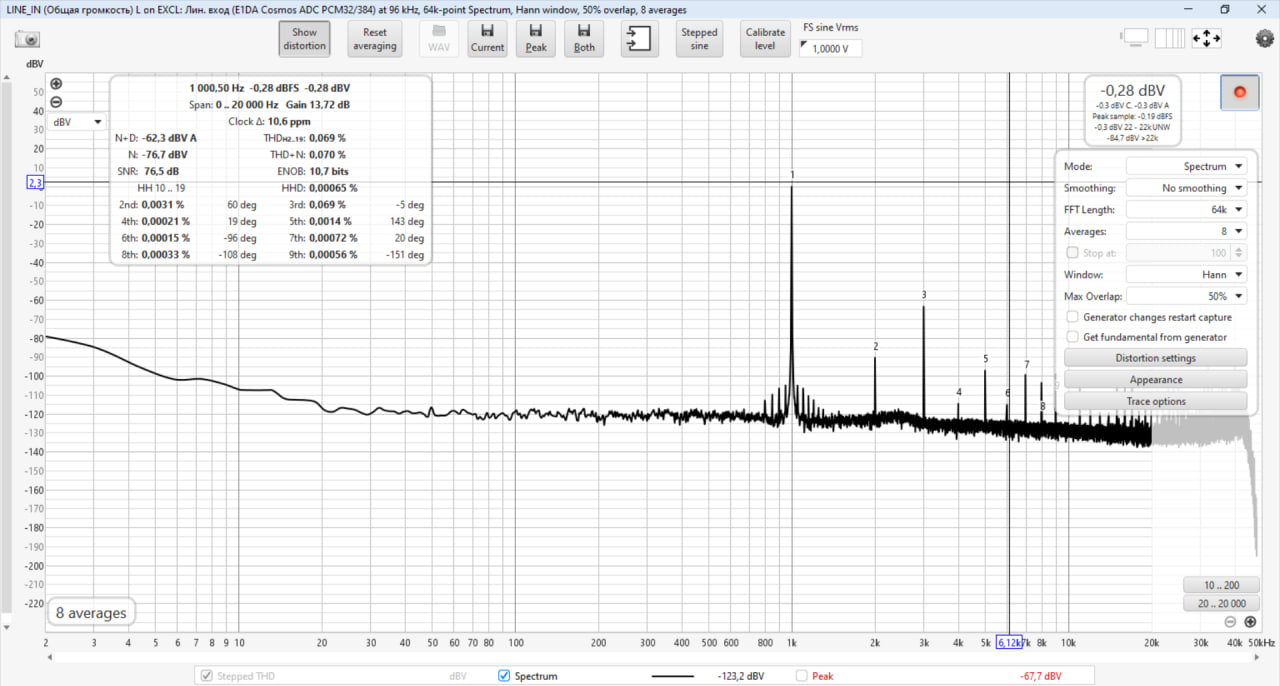Click the vertical bars layout icon

tap(1169, 38)
